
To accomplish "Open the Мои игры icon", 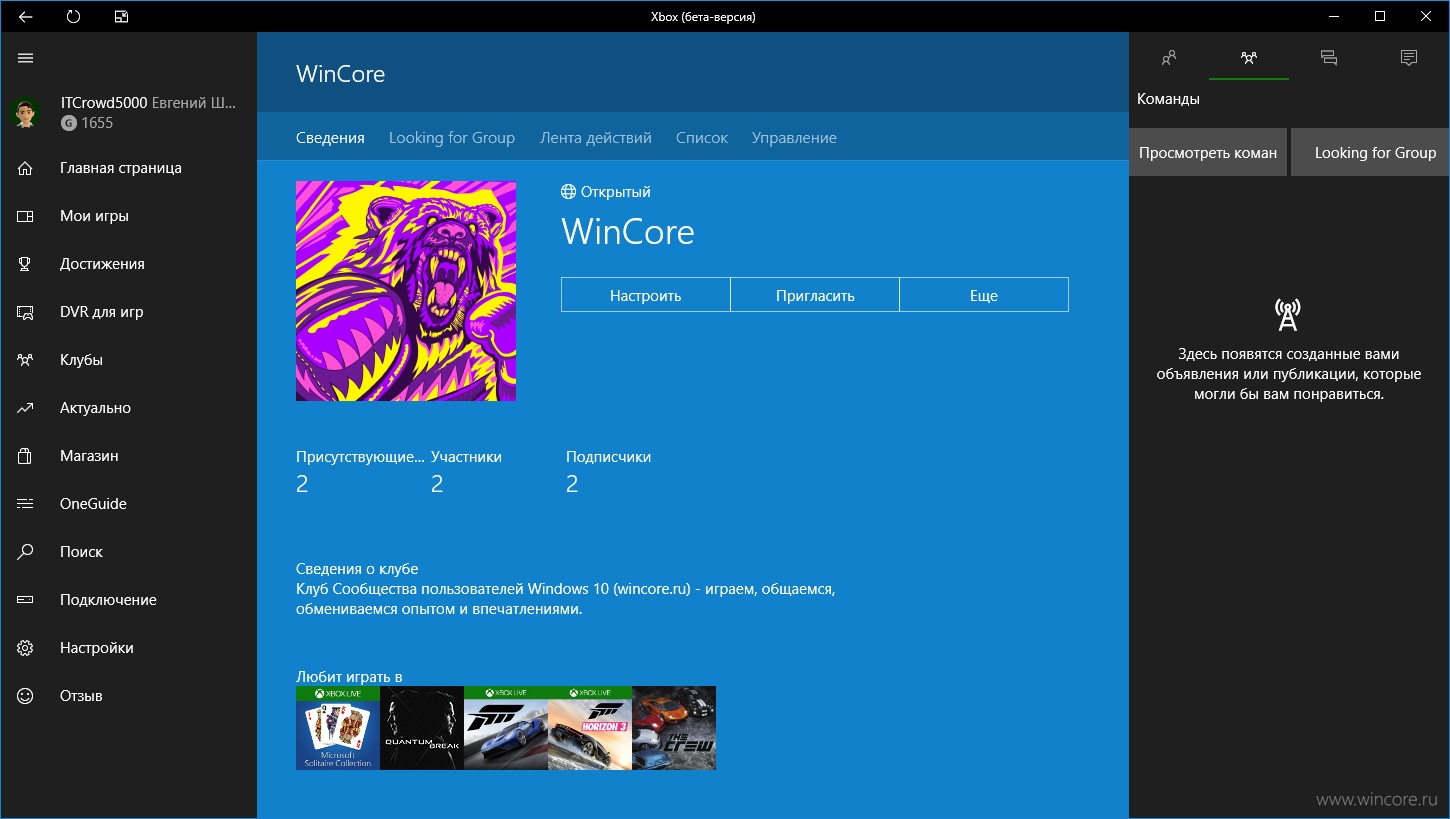I will pos(26,216).
